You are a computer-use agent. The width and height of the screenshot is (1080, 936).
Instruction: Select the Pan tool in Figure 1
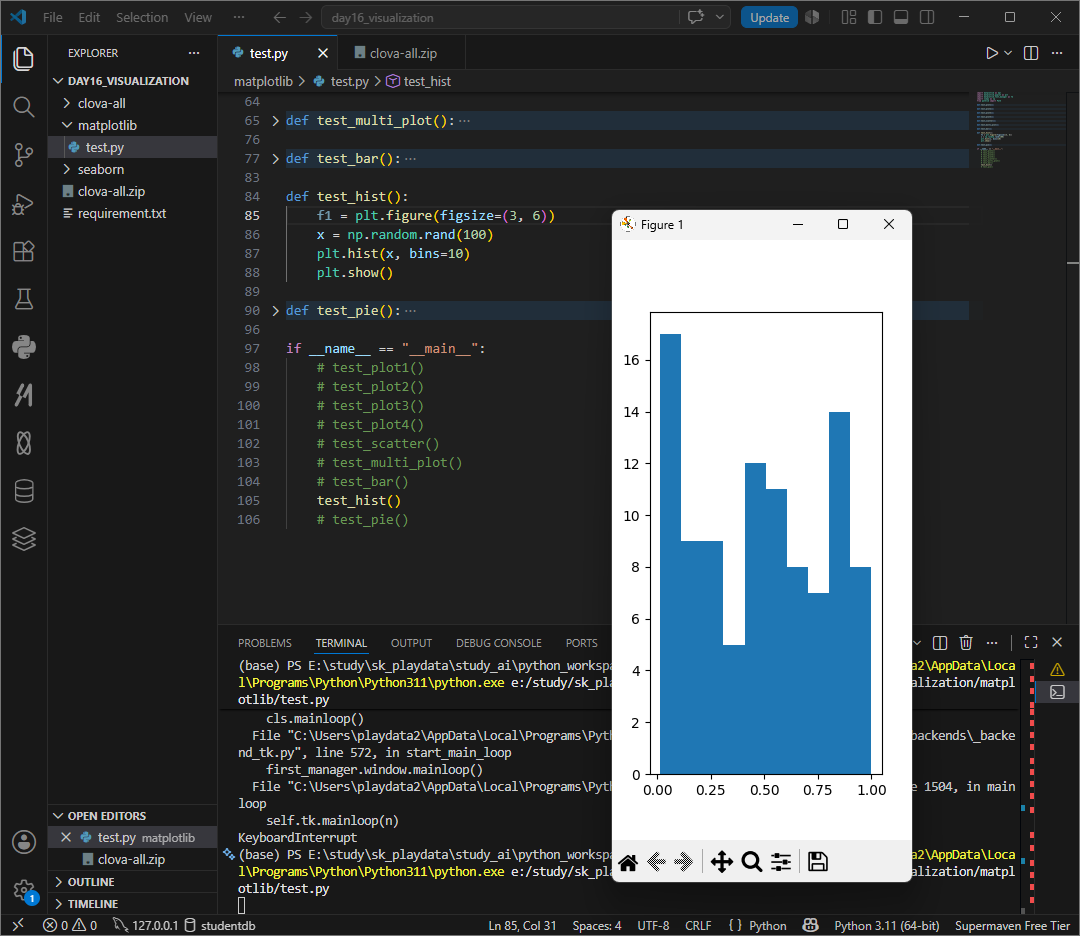pyautogui.click(x=721, y=862)
